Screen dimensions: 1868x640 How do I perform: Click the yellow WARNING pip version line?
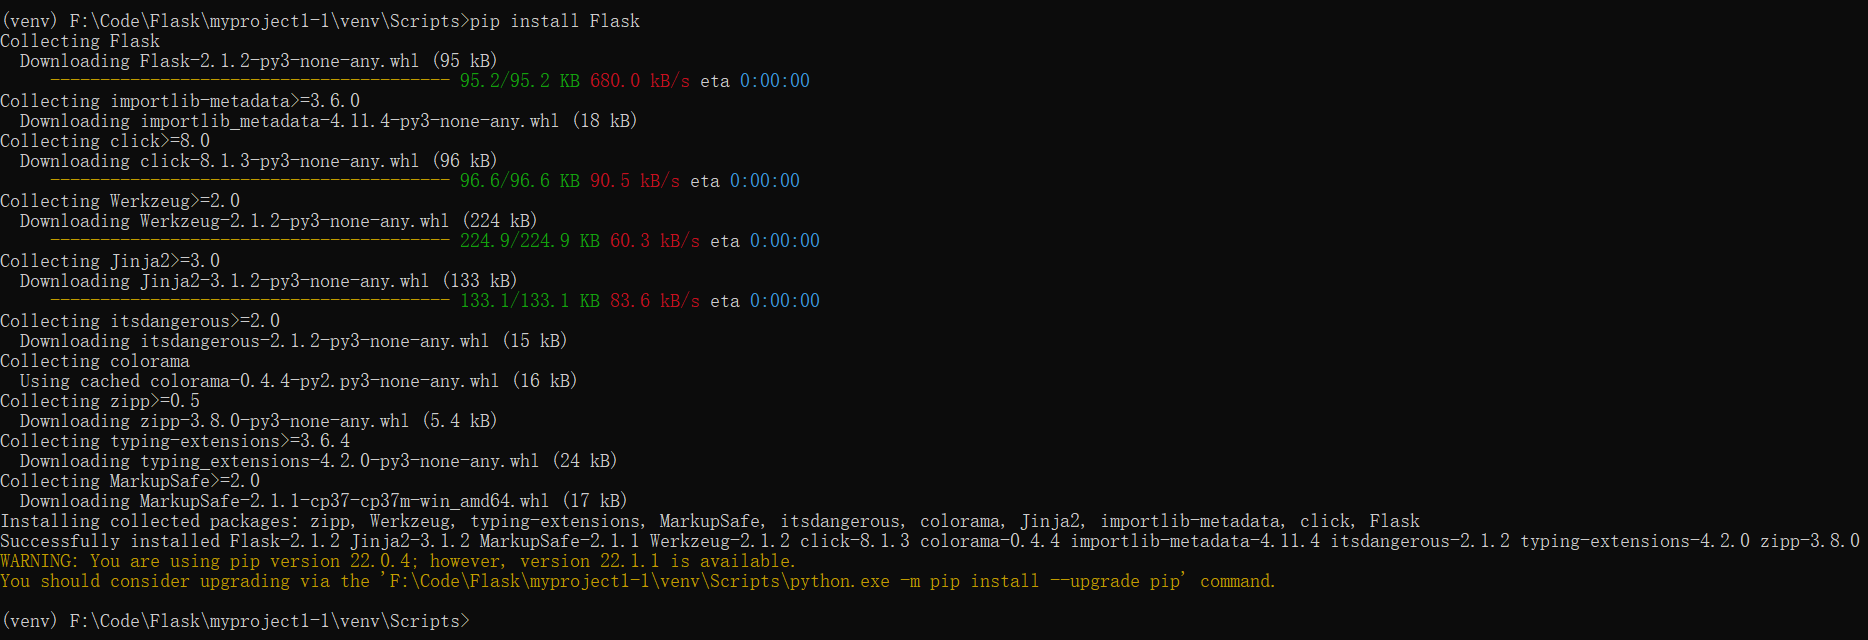398,561
